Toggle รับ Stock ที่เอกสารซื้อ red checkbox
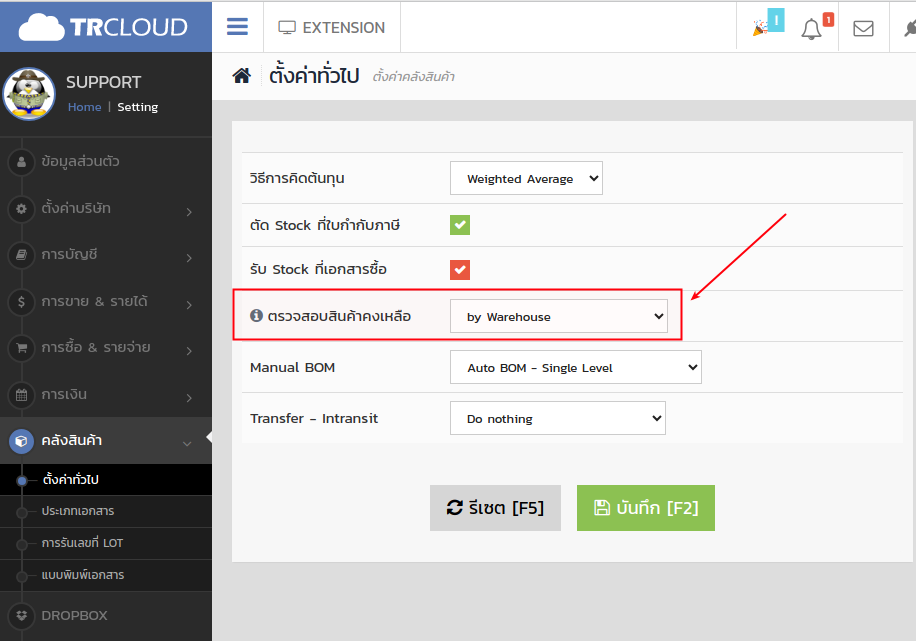This screenshot has width=916, height=641. (x=460, y=269)
